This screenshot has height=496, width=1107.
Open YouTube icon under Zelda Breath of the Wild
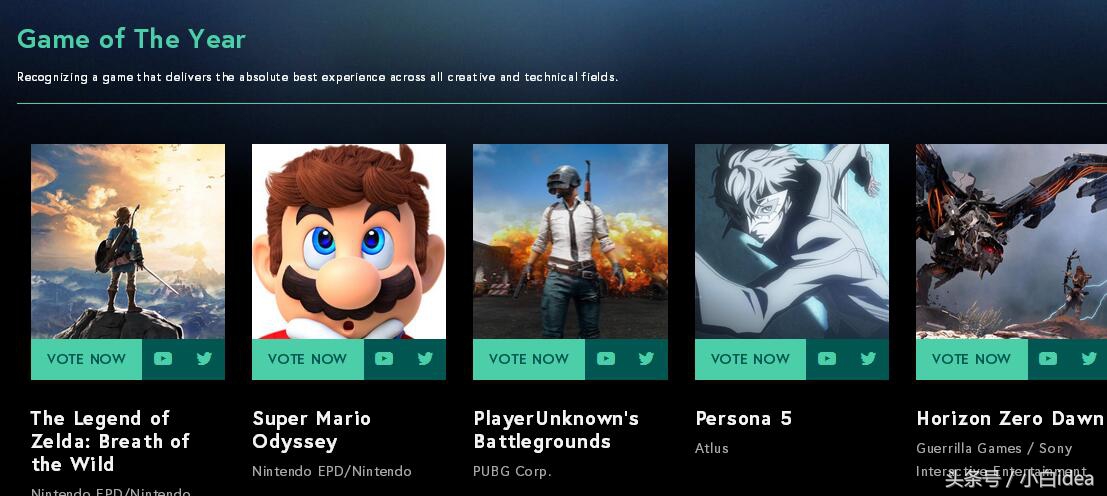click(x=163, y=359)
